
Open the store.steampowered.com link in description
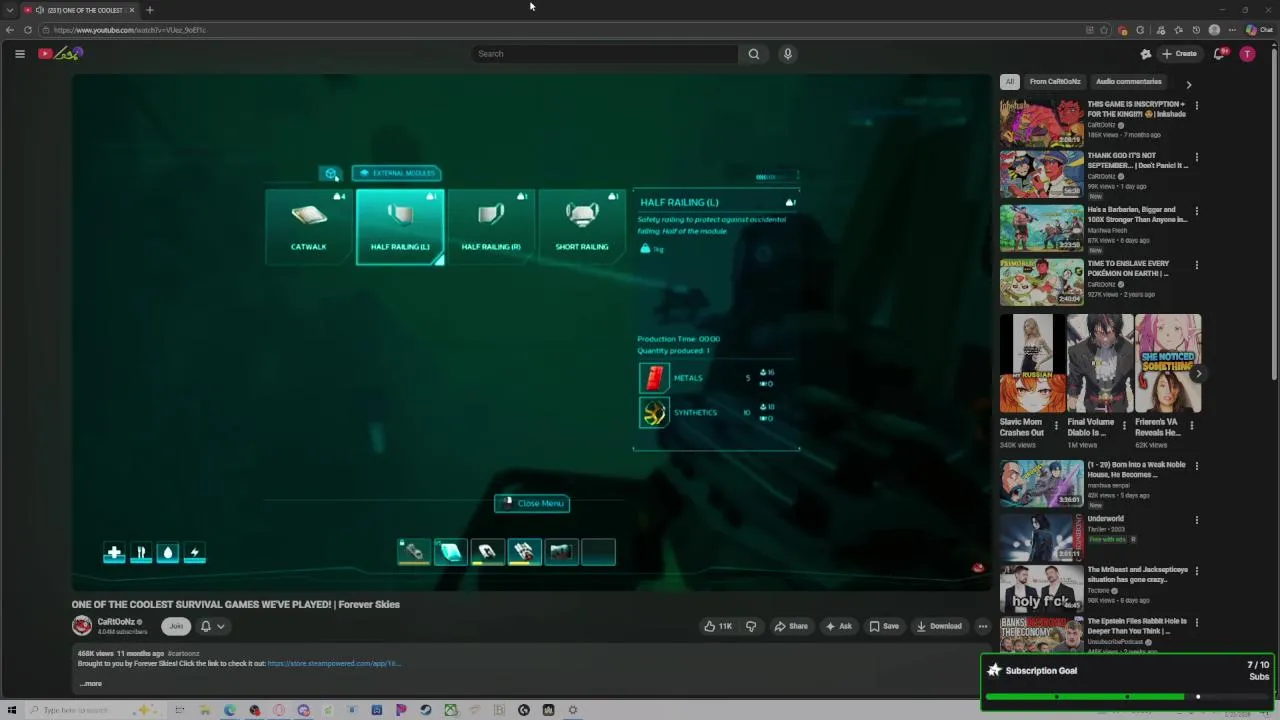point(334,663)
